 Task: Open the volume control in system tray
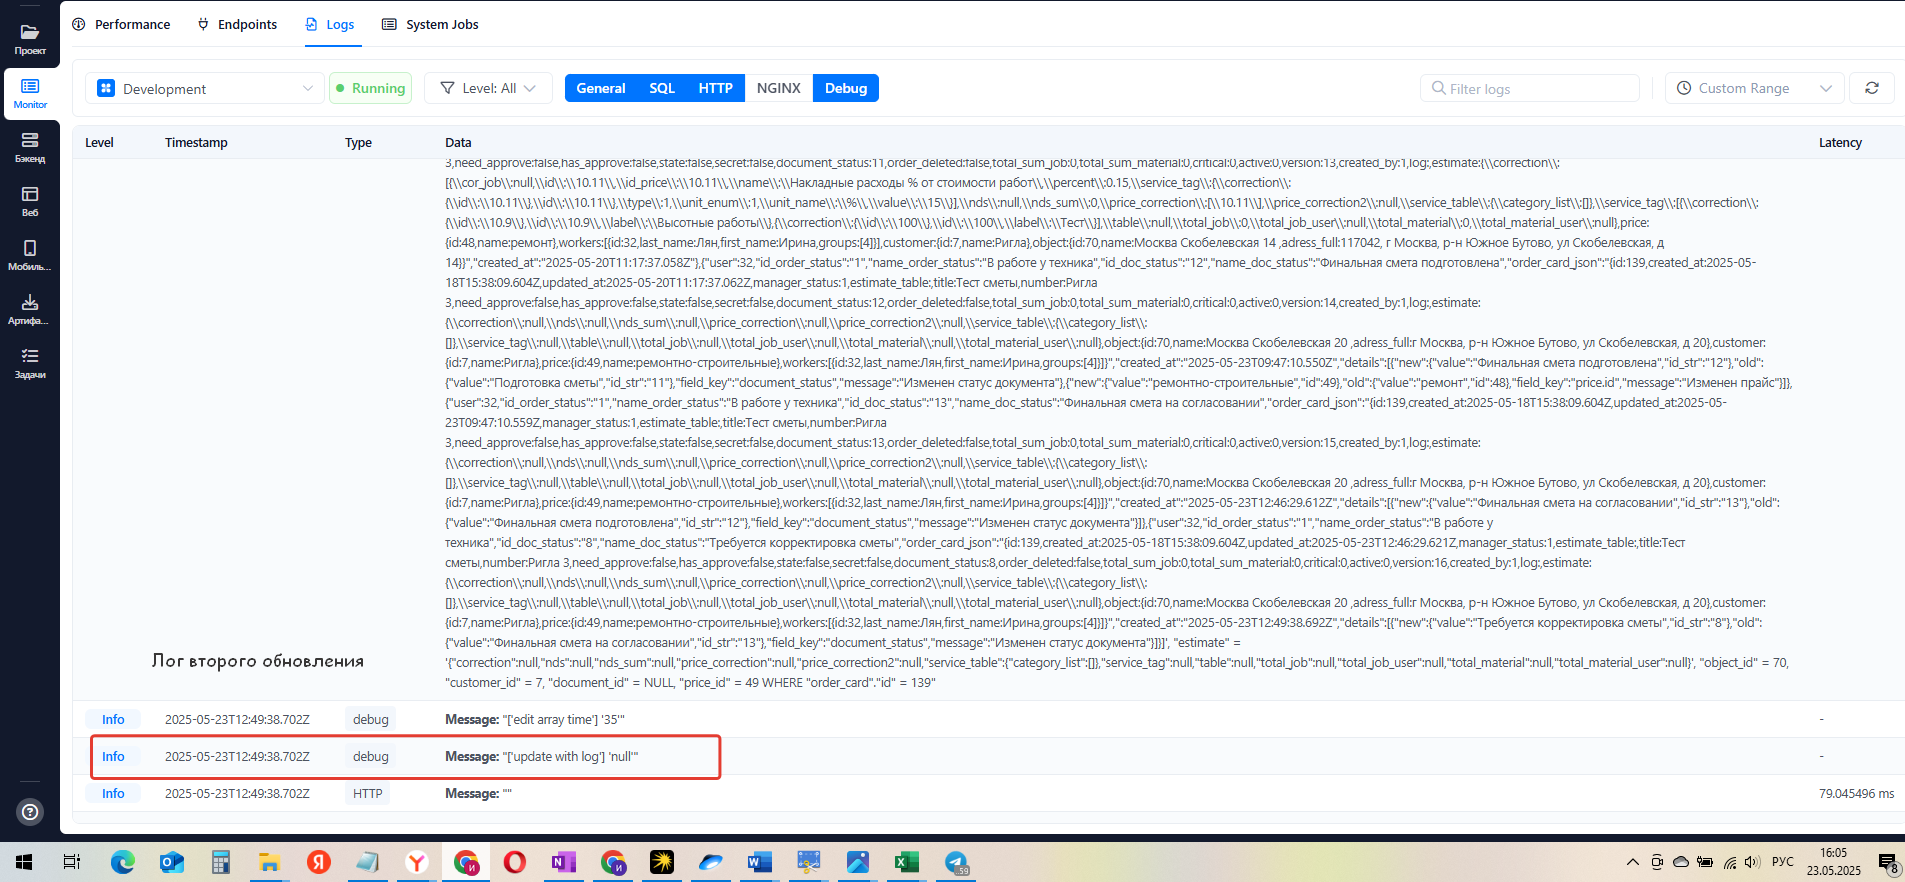tap(1752, 862)
